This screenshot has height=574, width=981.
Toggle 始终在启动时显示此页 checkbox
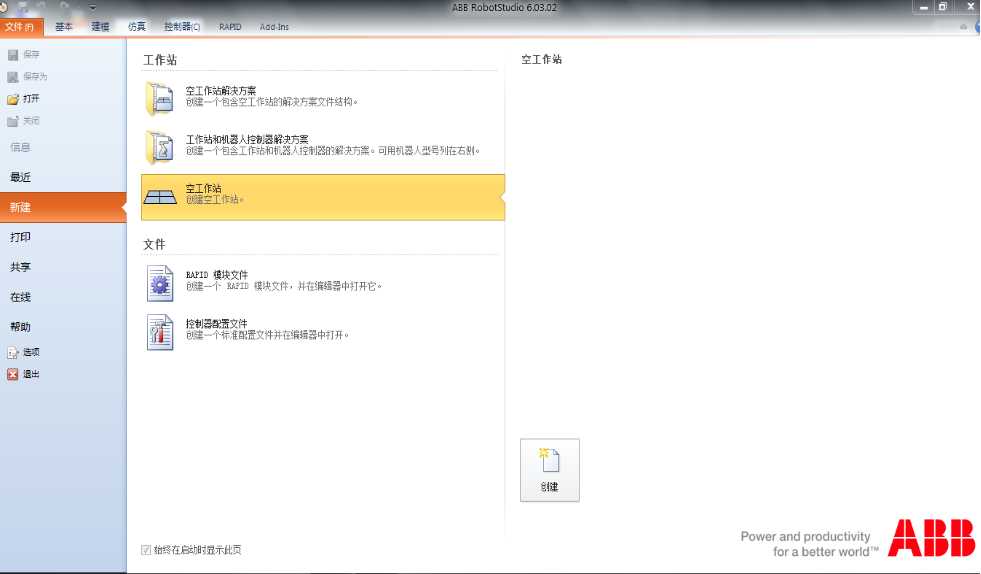(147, 550)
